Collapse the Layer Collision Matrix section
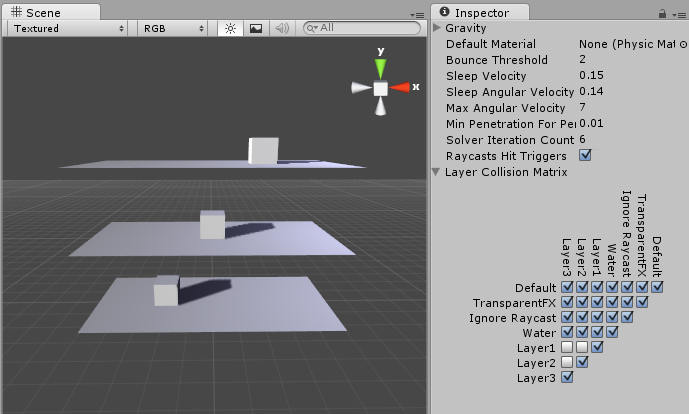 [x=437, y=172]
